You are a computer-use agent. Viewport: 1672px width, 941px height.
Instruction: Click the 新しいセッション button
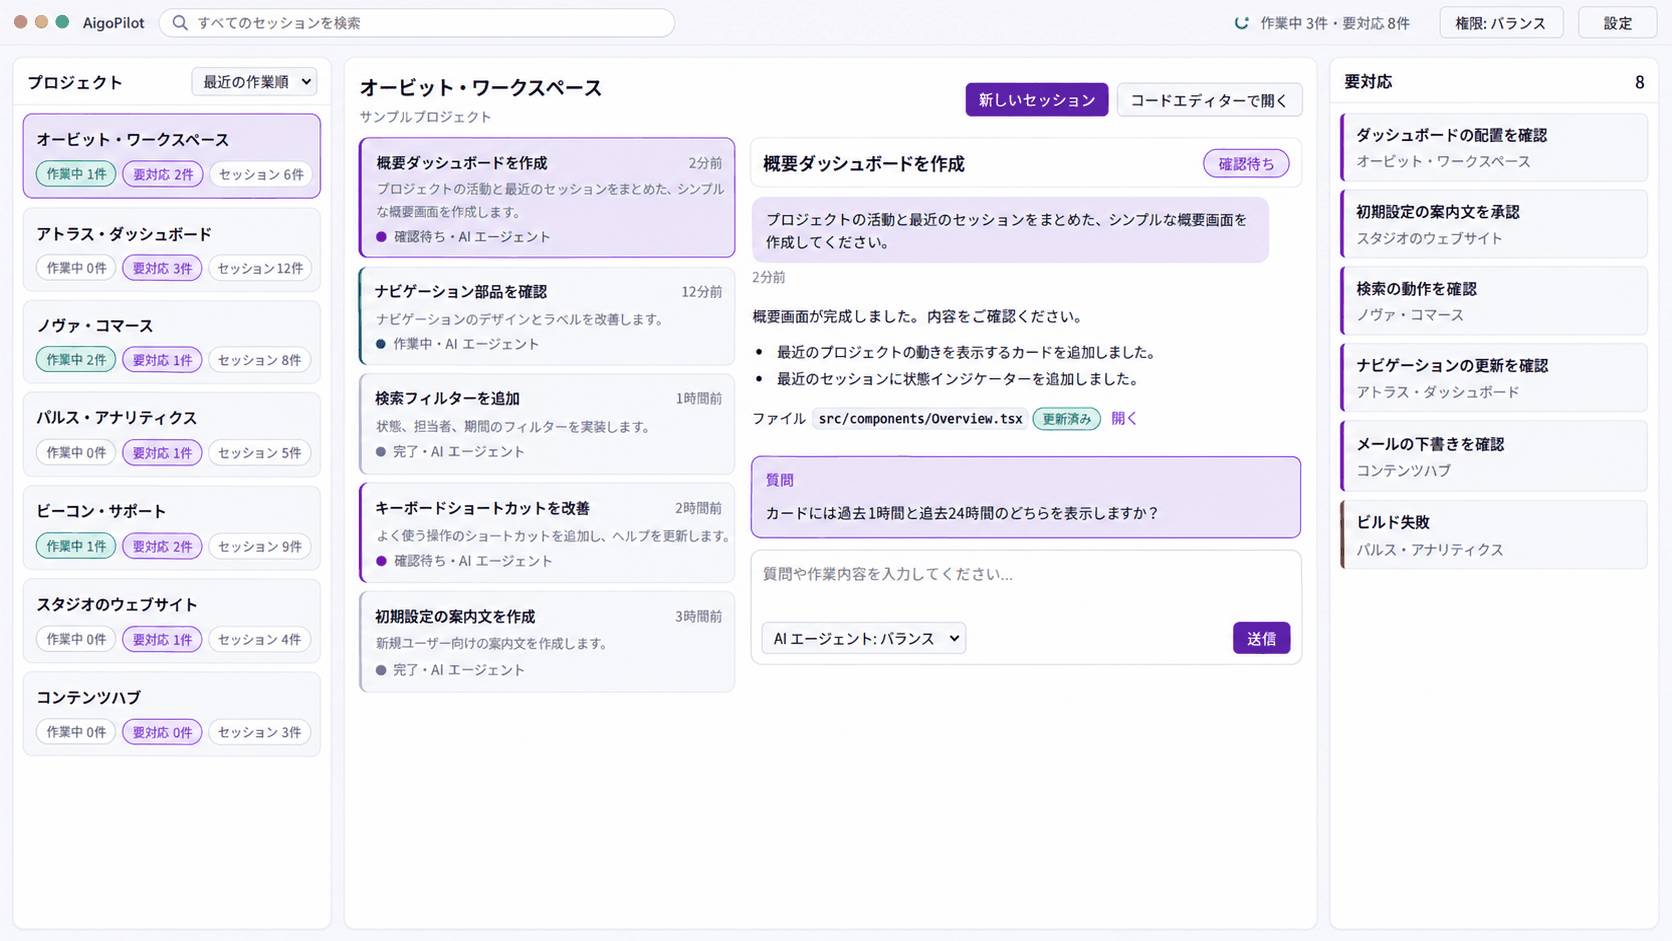(x=1036, y=100)
